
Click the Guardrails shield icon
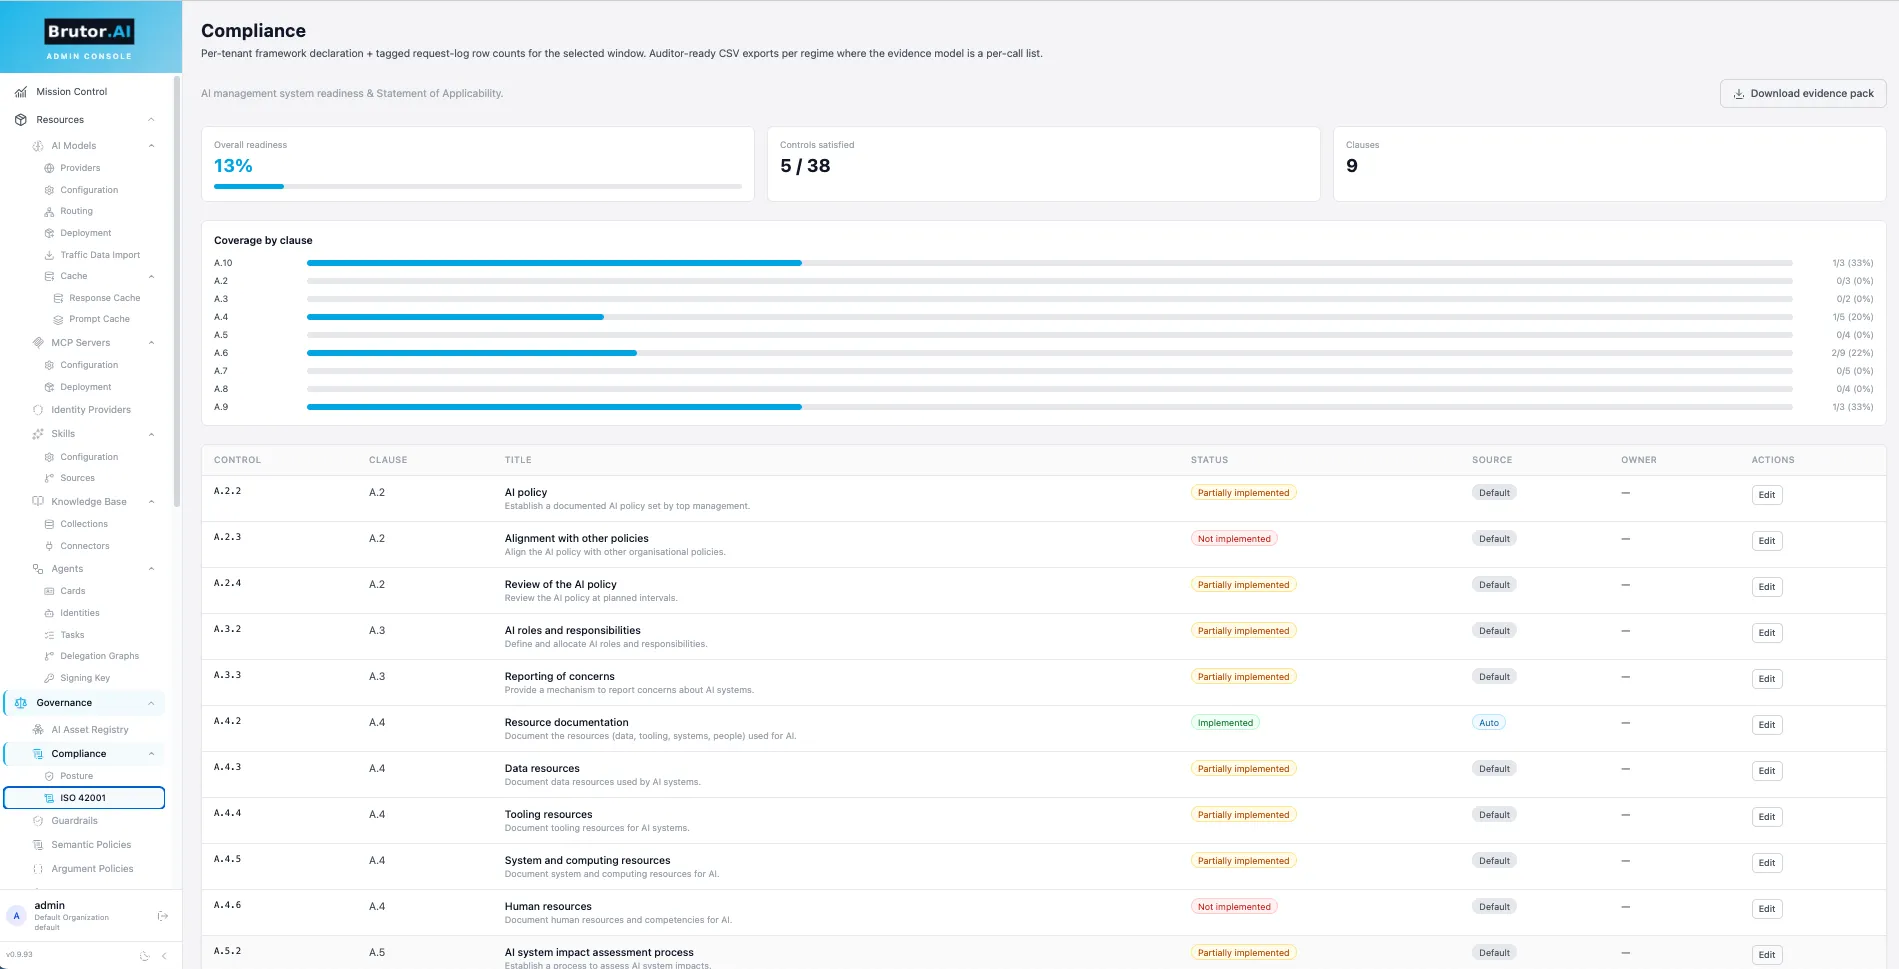click(x=38, y=821)
